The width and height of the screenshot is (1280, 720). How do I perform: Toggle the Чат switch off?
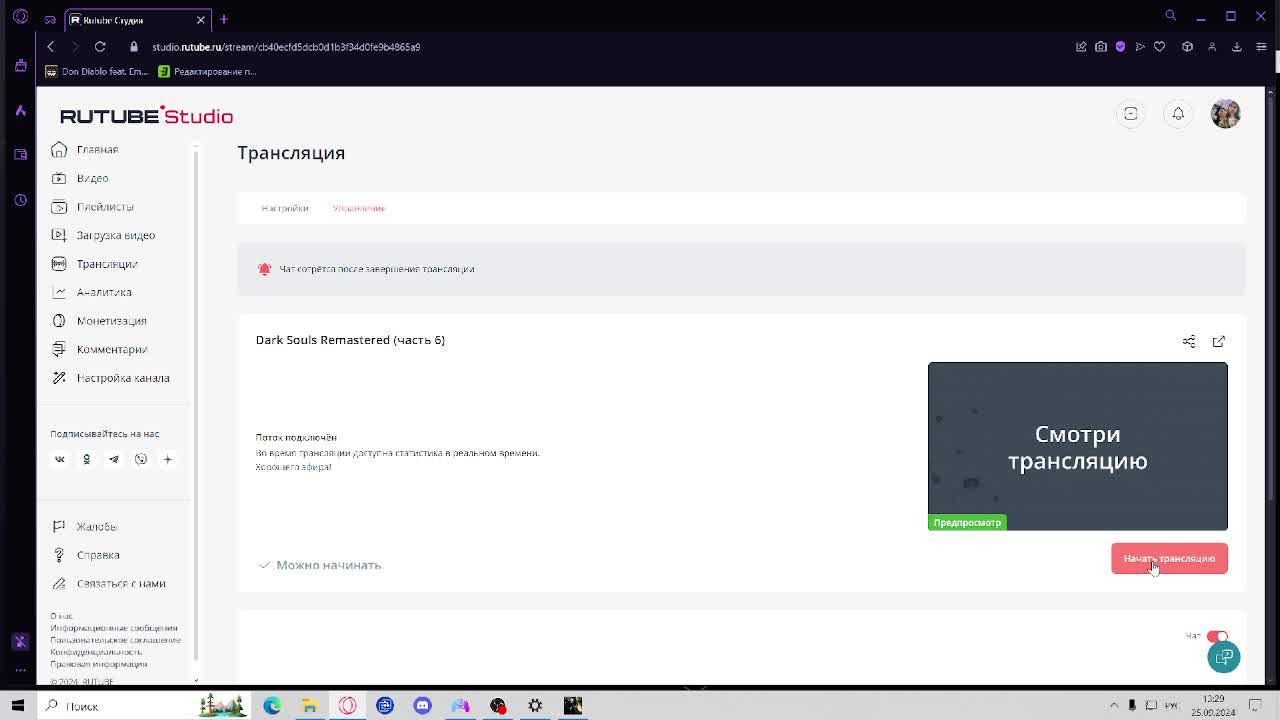pyautogui.click(x=1217, y=636)
